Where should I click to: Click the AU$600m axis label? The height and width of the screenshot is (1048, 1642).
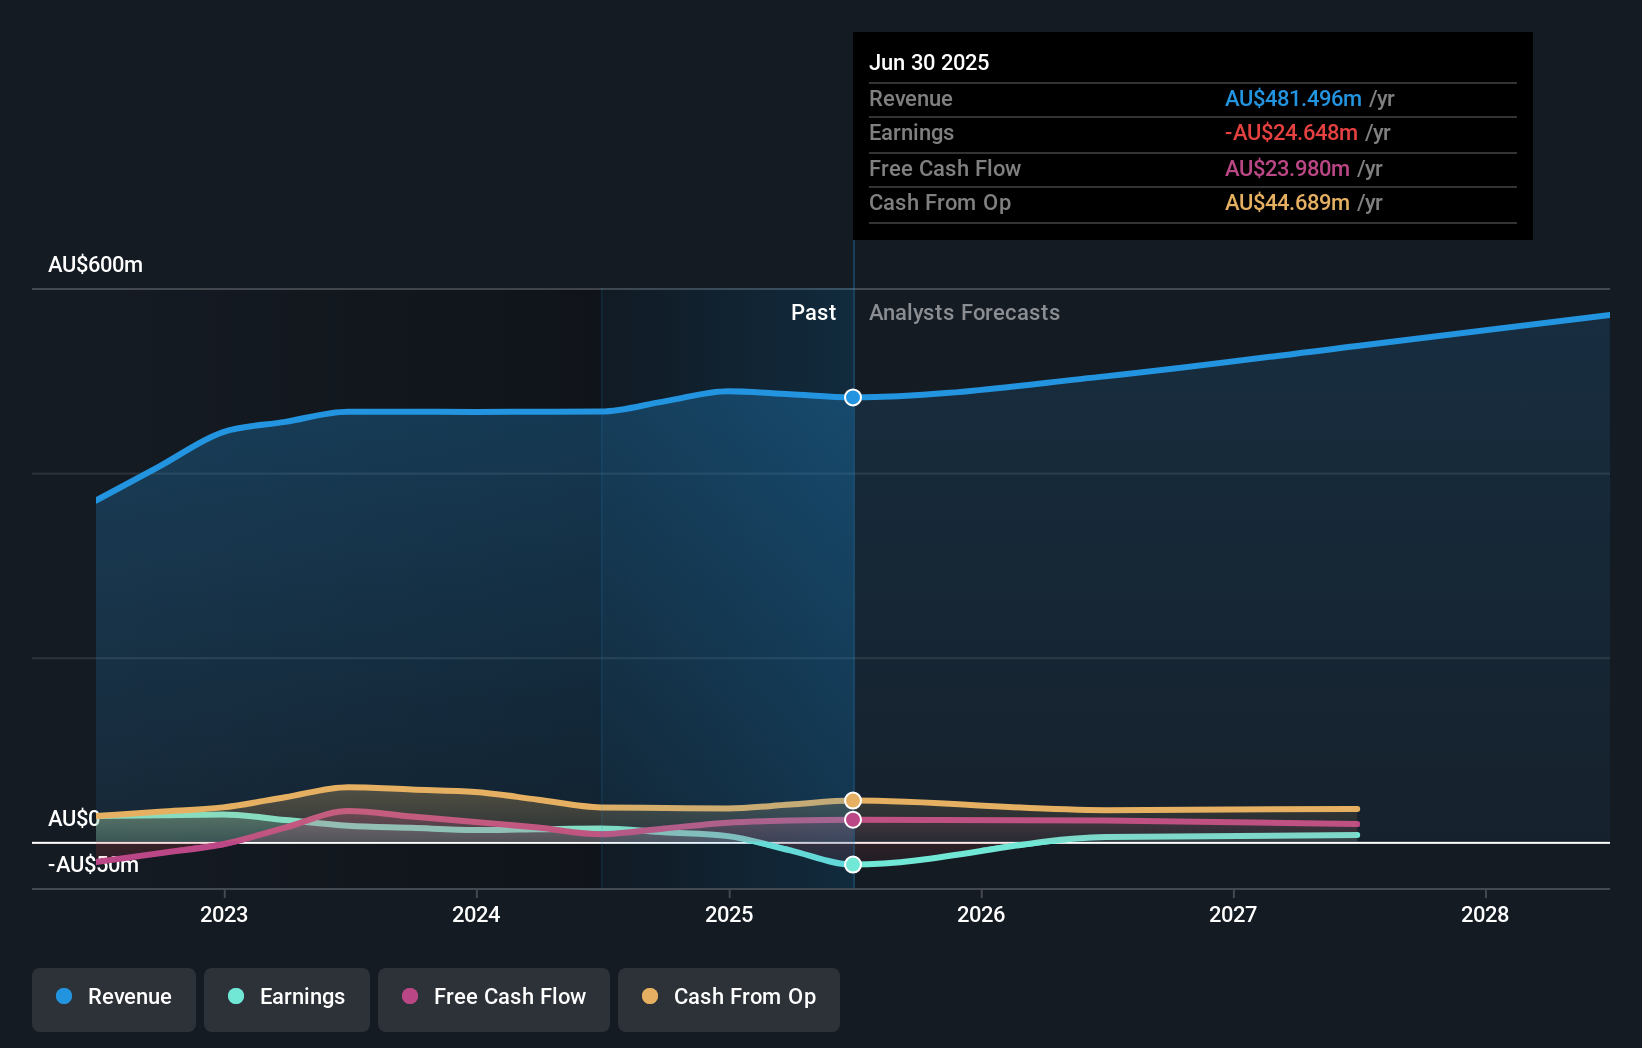[x=94, y=264]
